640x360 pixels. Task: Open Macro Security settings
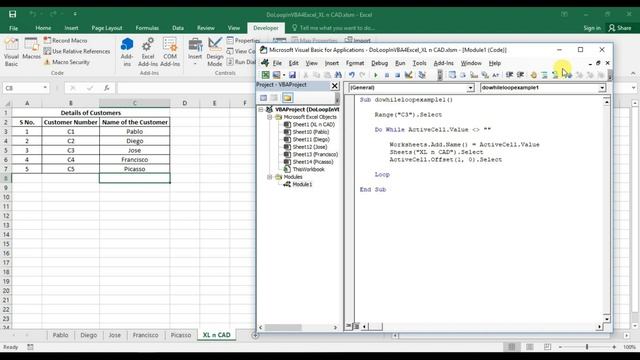point(67,62)
